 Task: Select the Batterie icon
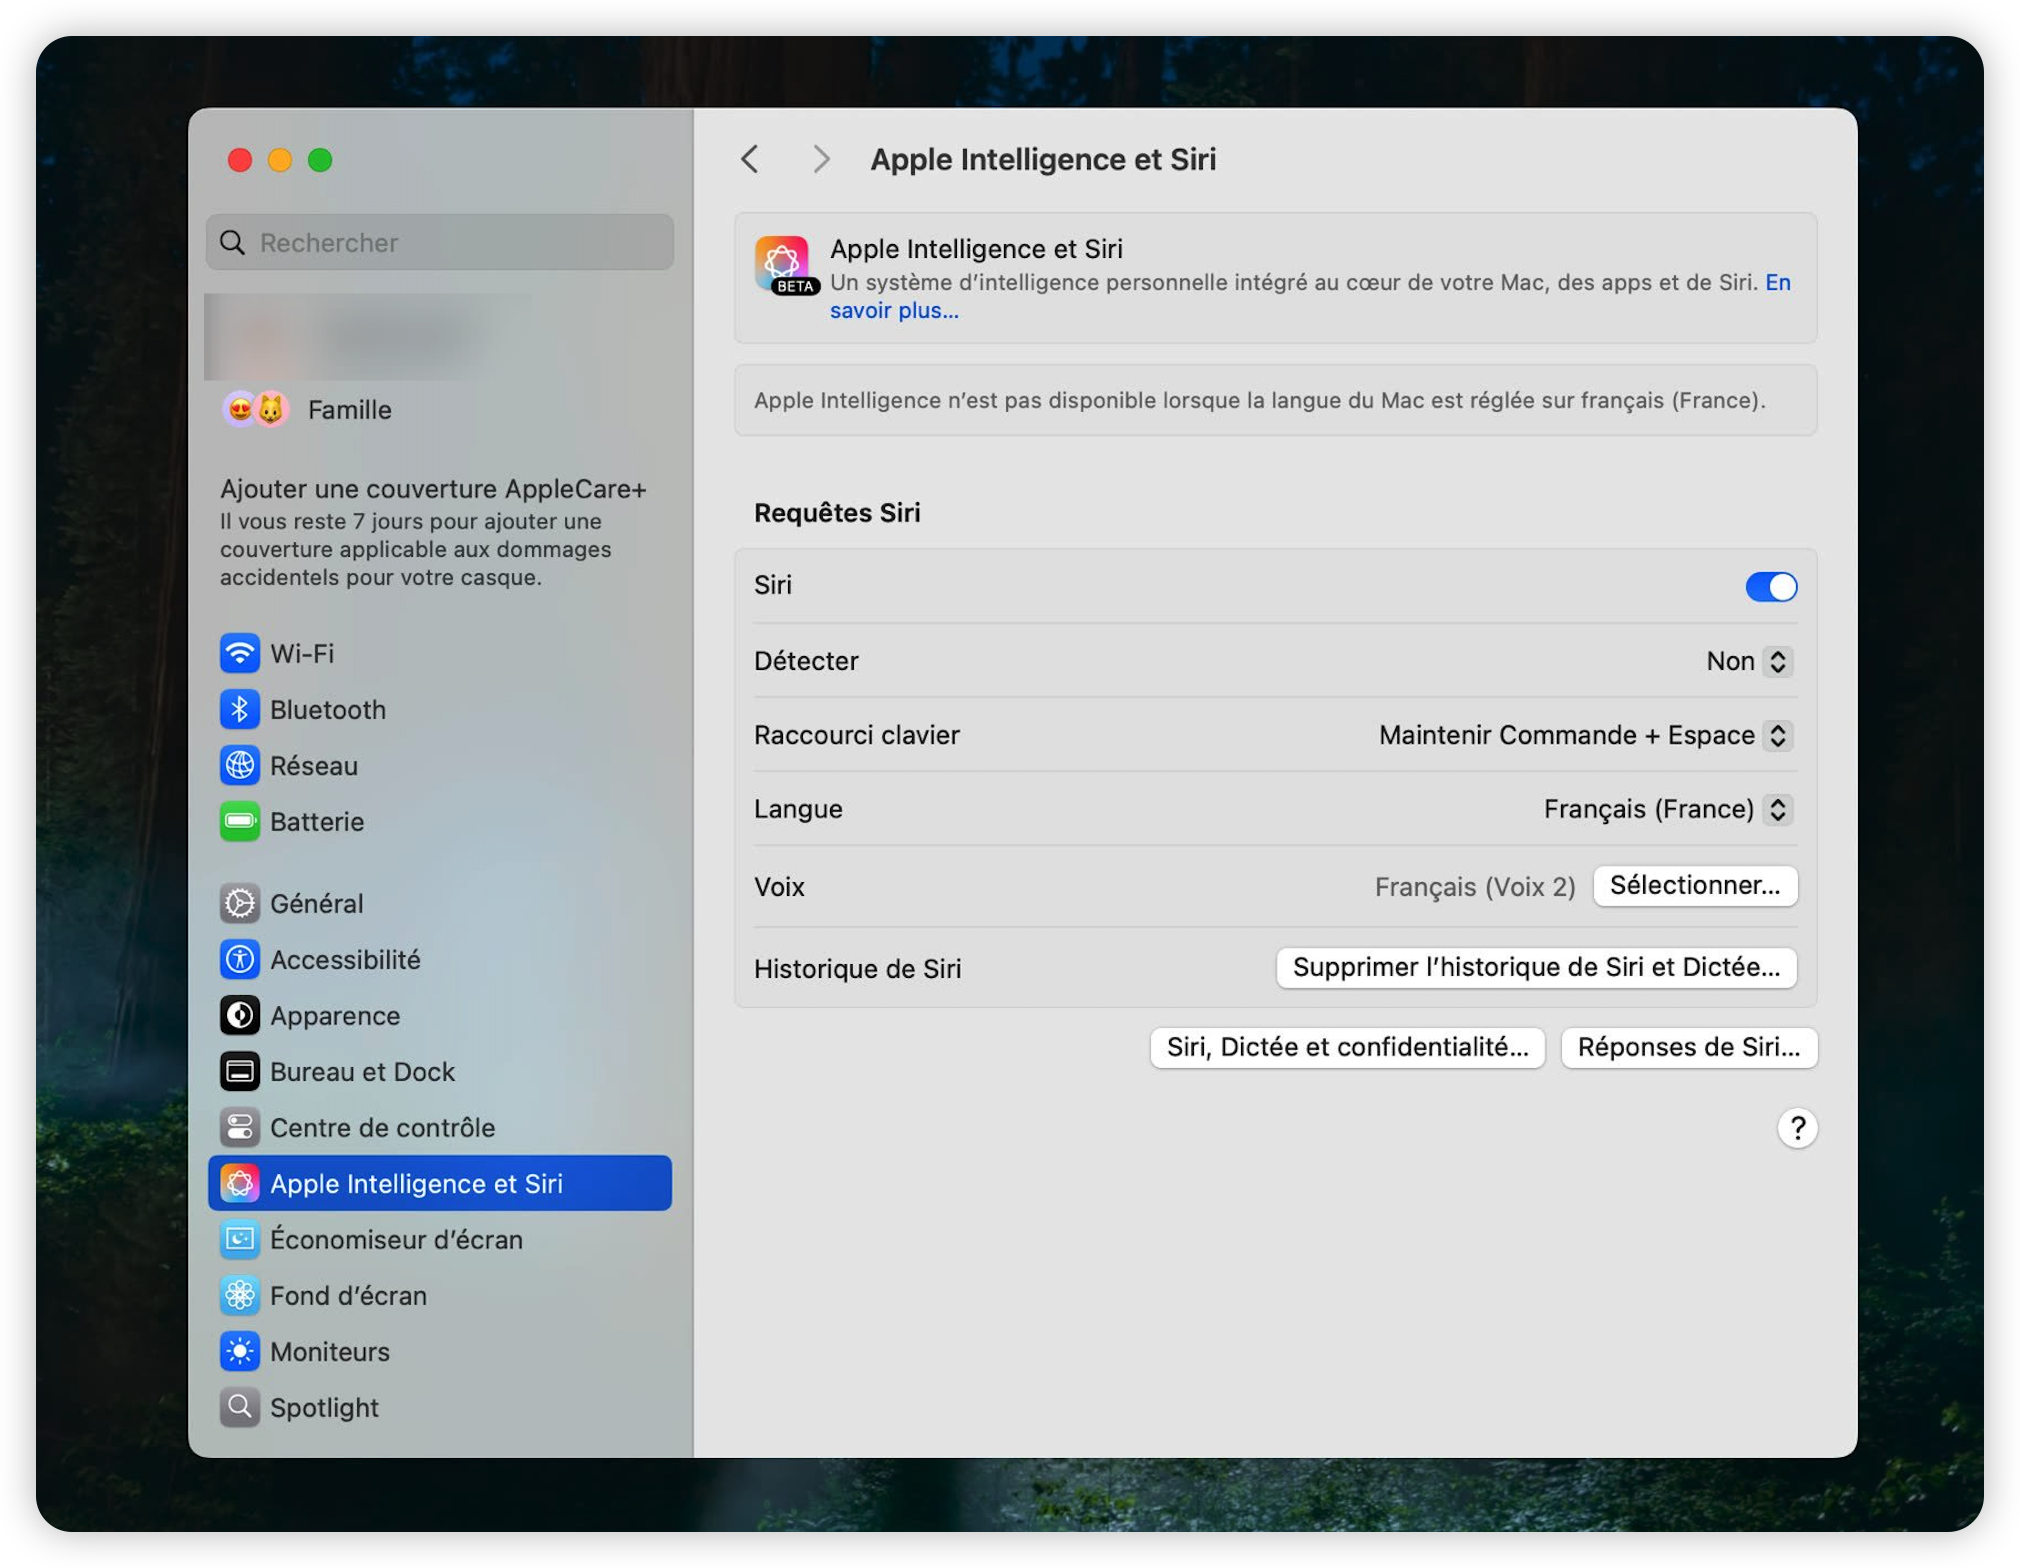pos(239,822)
